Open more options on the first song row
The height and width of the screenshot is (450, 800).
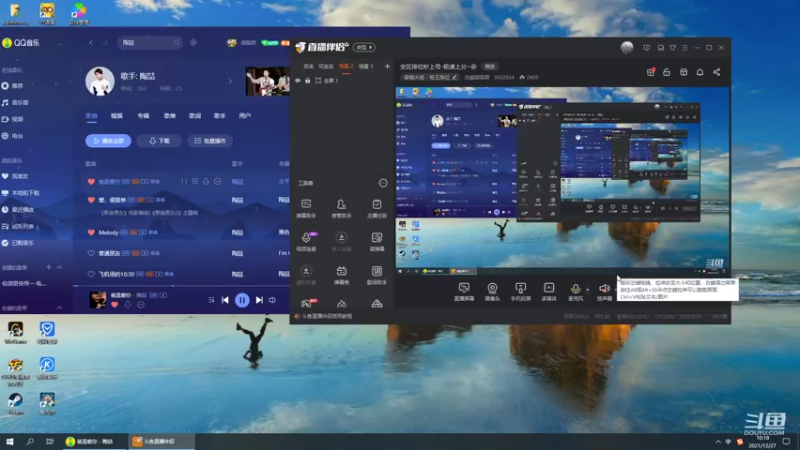217,182
